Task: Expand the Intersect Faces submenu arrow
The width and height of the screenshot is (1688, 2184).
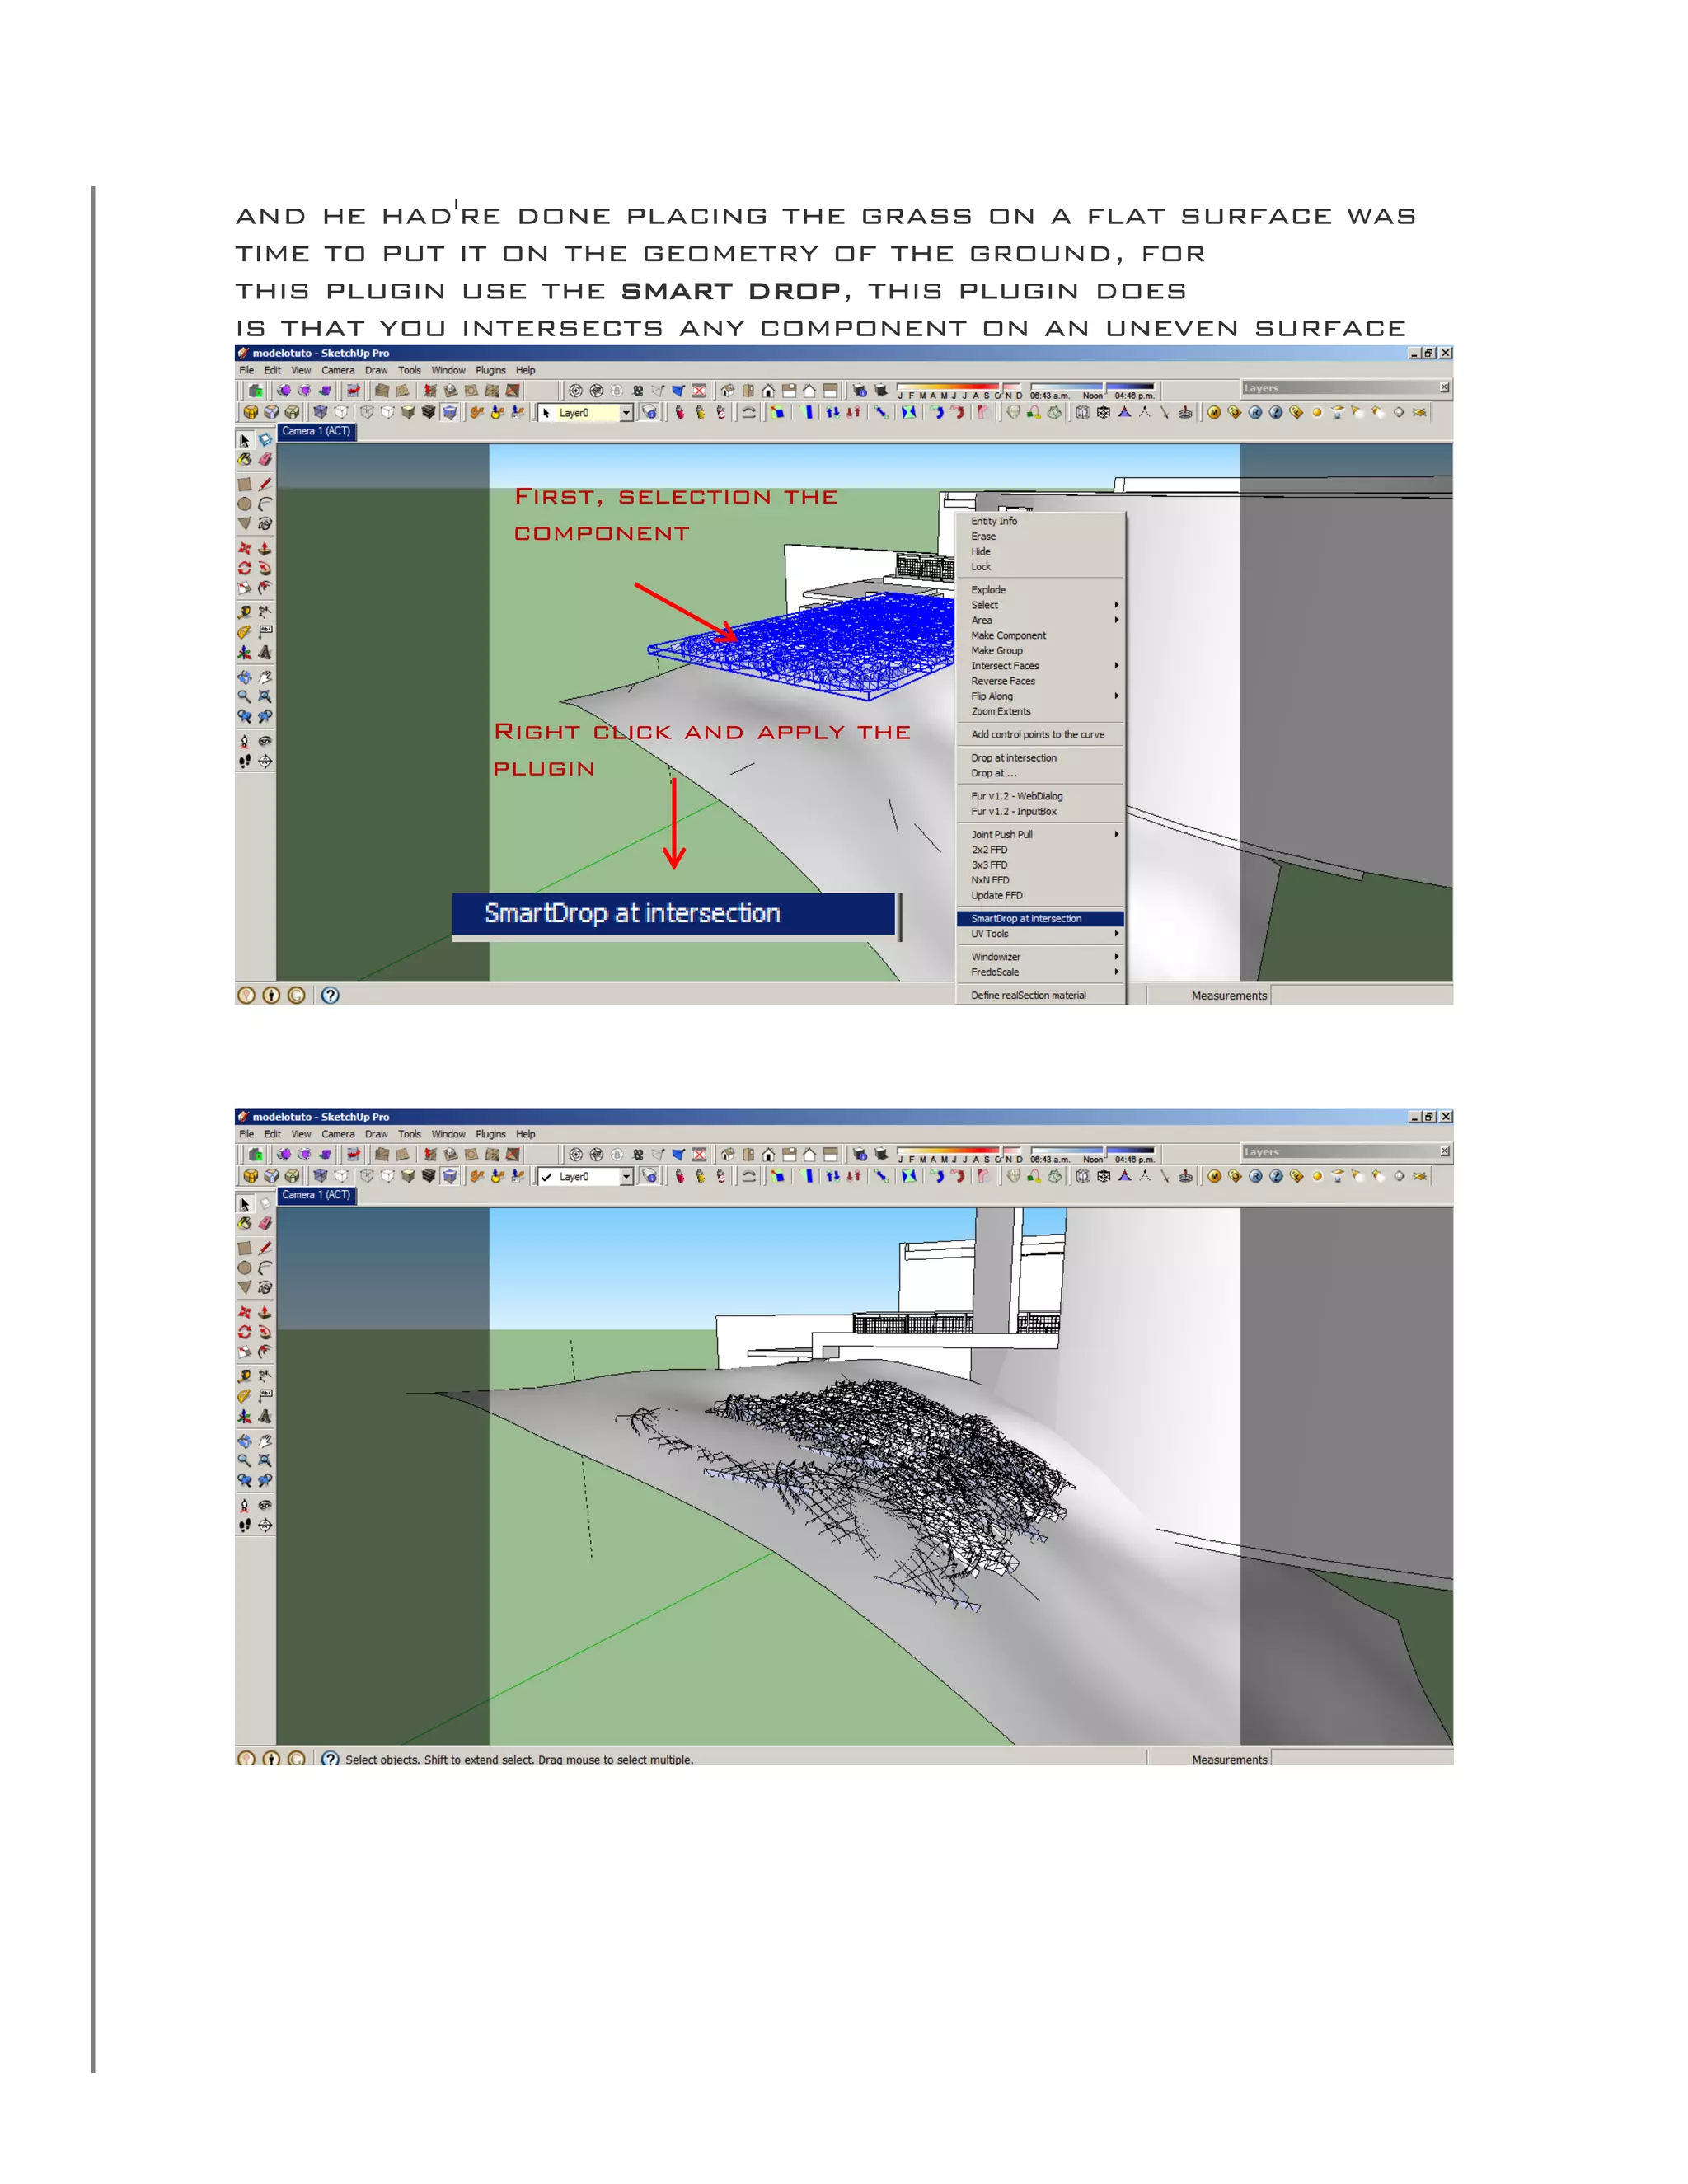Action: [x=1116, y=666]
